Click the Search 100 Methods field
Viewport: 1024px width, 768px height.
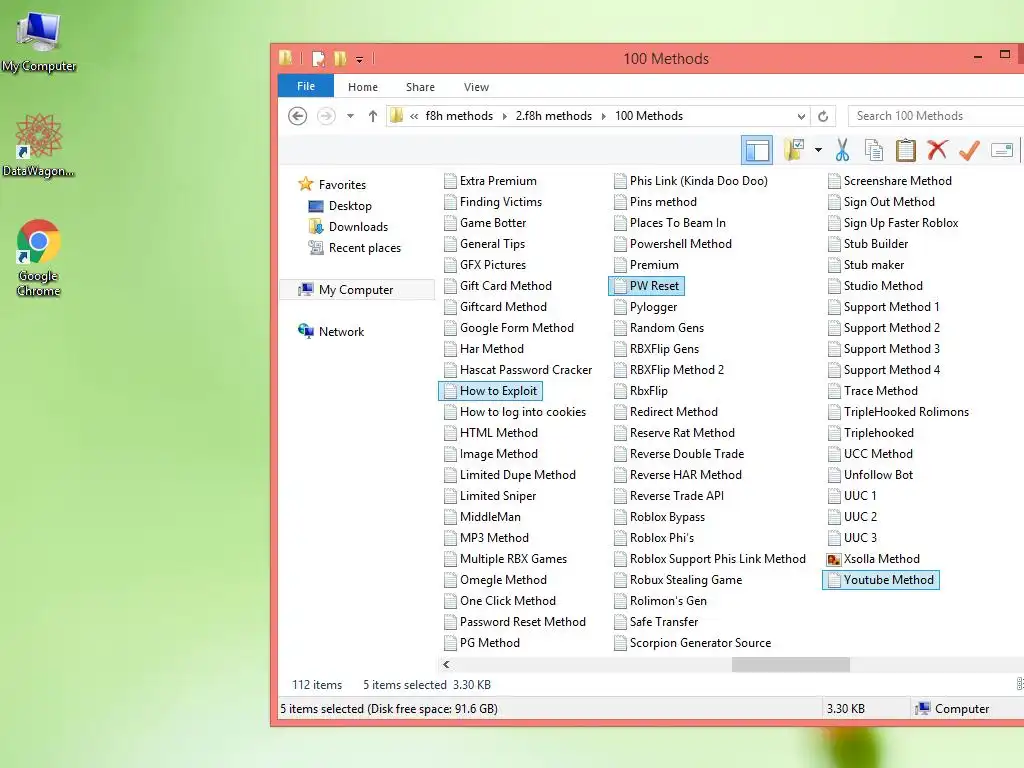coord(936,116)
